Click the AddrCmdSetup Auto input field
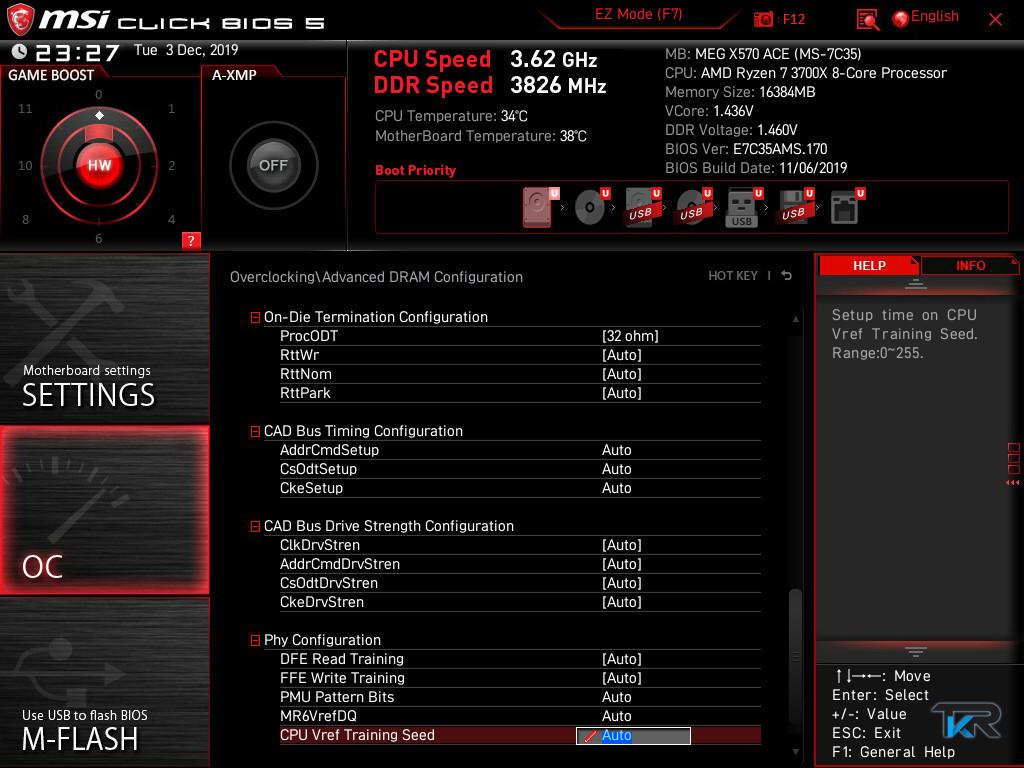 (x=616, y=451)
